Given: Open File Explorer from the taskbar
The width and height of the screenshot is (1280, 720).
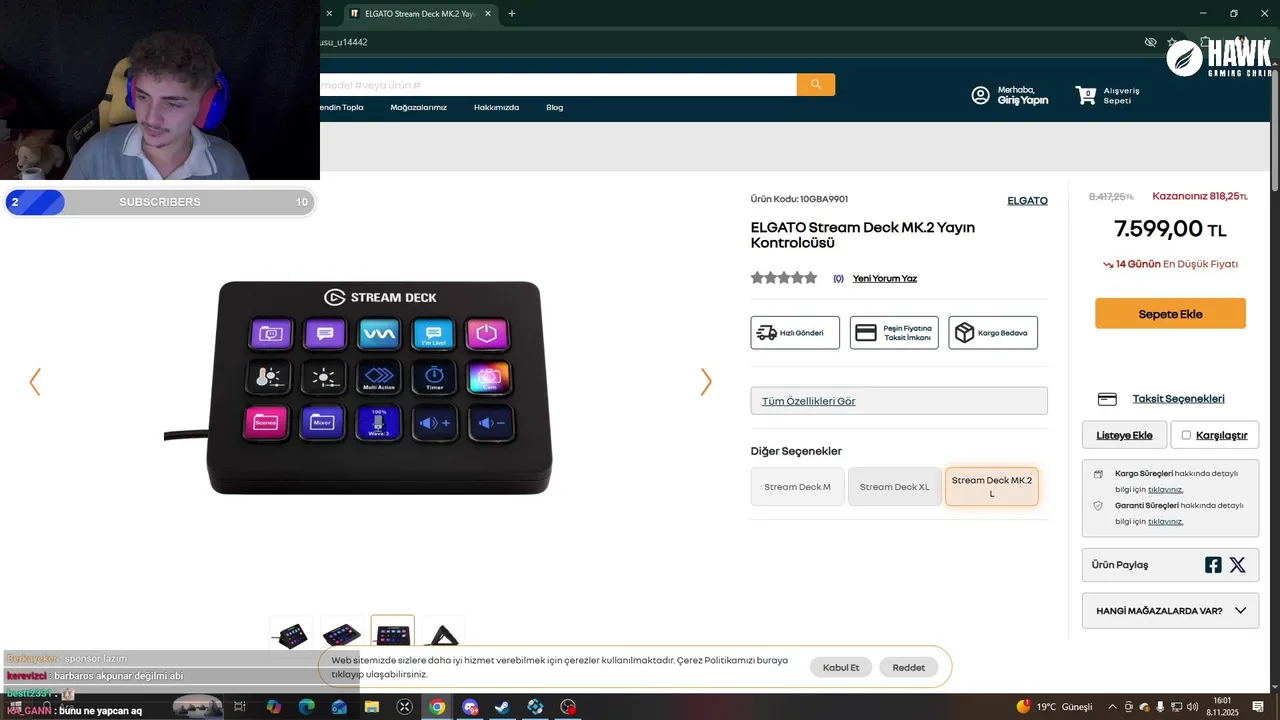Looking at the screenshot, I should tap(371, 707).
